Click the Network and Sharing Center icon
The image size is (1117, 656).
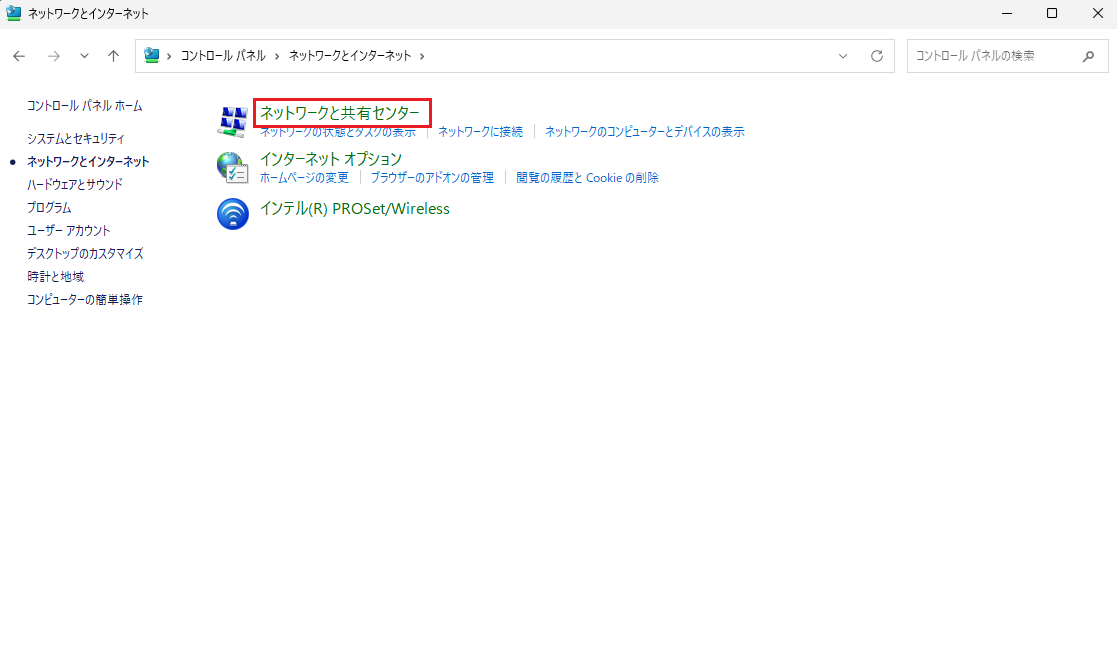(x=232, y=121)
